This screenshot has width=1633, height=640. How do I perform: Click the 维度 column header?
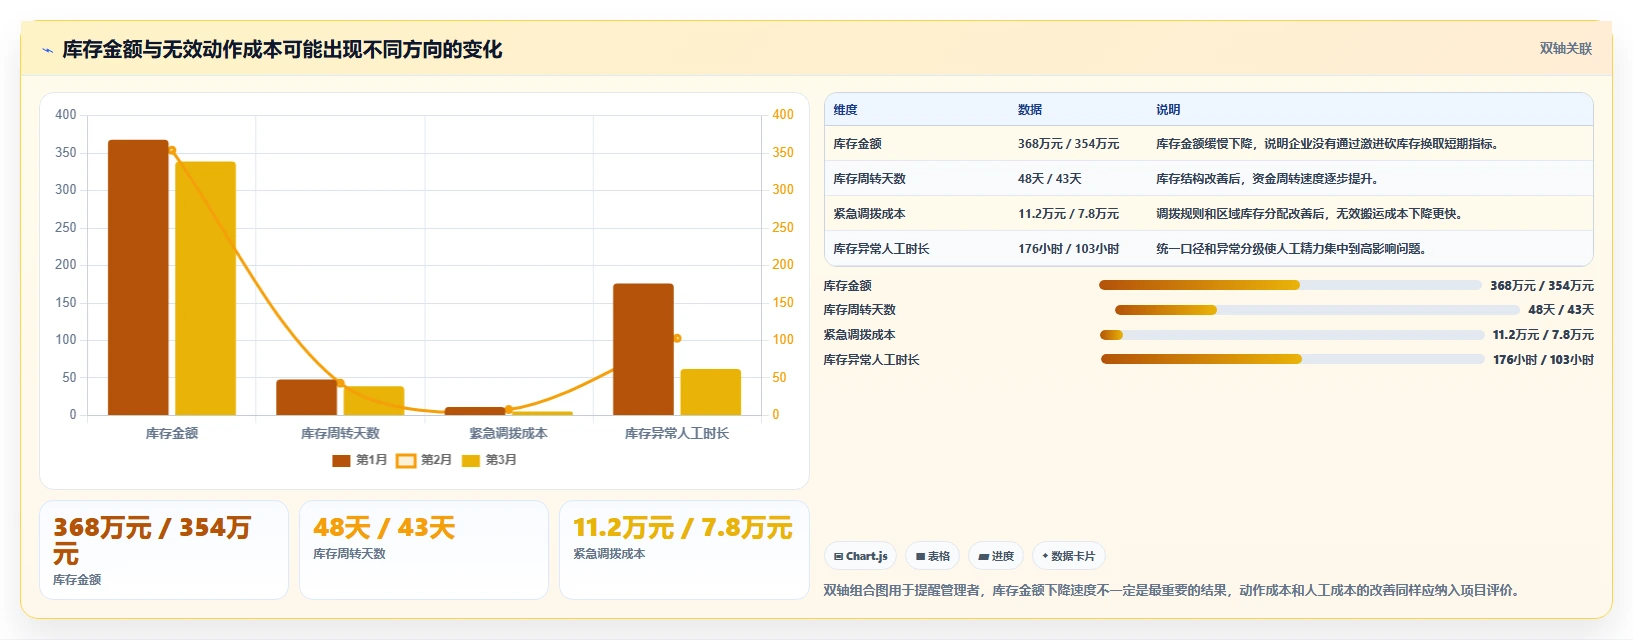(846, 110)
